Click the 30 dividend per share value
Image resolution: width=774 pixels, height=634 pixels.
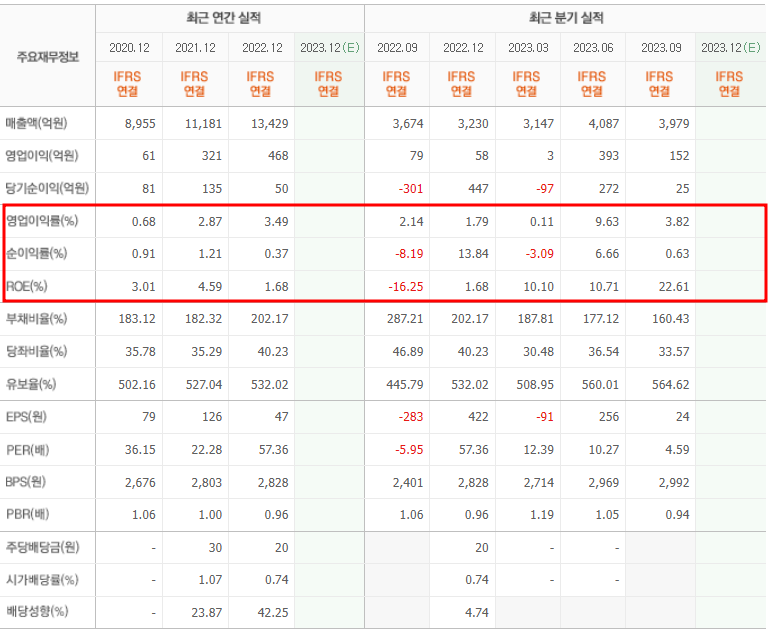215,548
